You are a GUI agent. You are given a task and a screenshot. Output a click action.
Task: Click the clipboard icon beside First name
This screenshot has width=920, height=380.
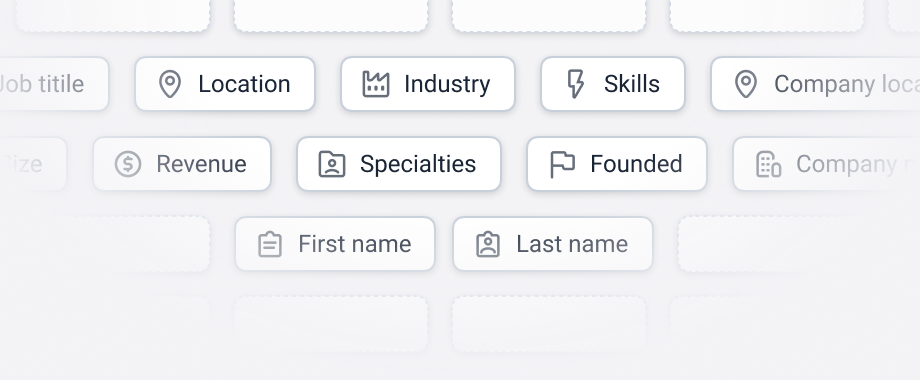tap(270, 244)
